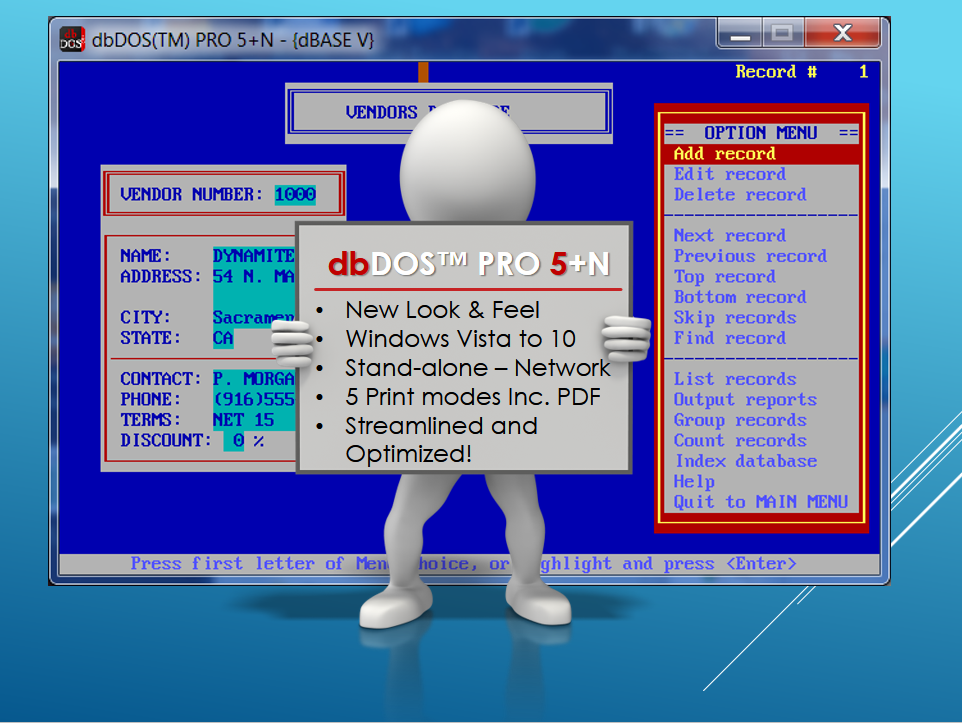The image size is (962, 723).
Task: Click the PHONE field value
Action: pyautogui.click(x=254, y=400)
